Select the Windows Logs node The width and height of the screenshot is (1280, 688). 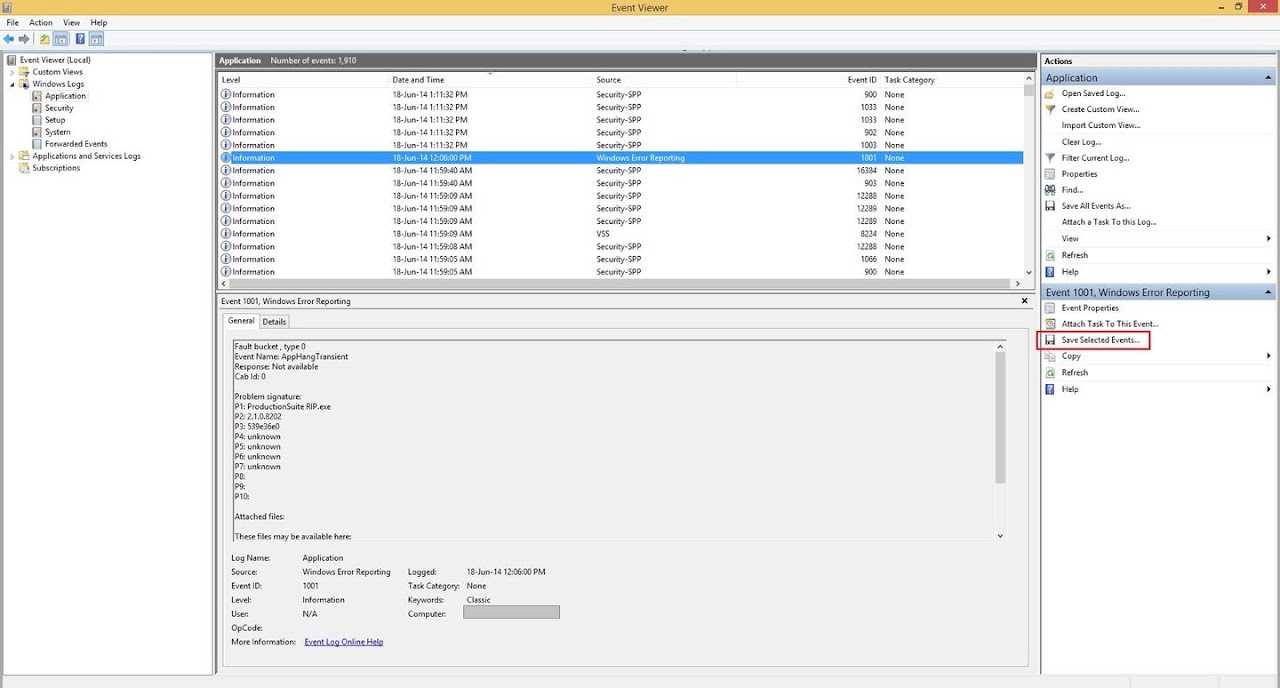(58, 84)
